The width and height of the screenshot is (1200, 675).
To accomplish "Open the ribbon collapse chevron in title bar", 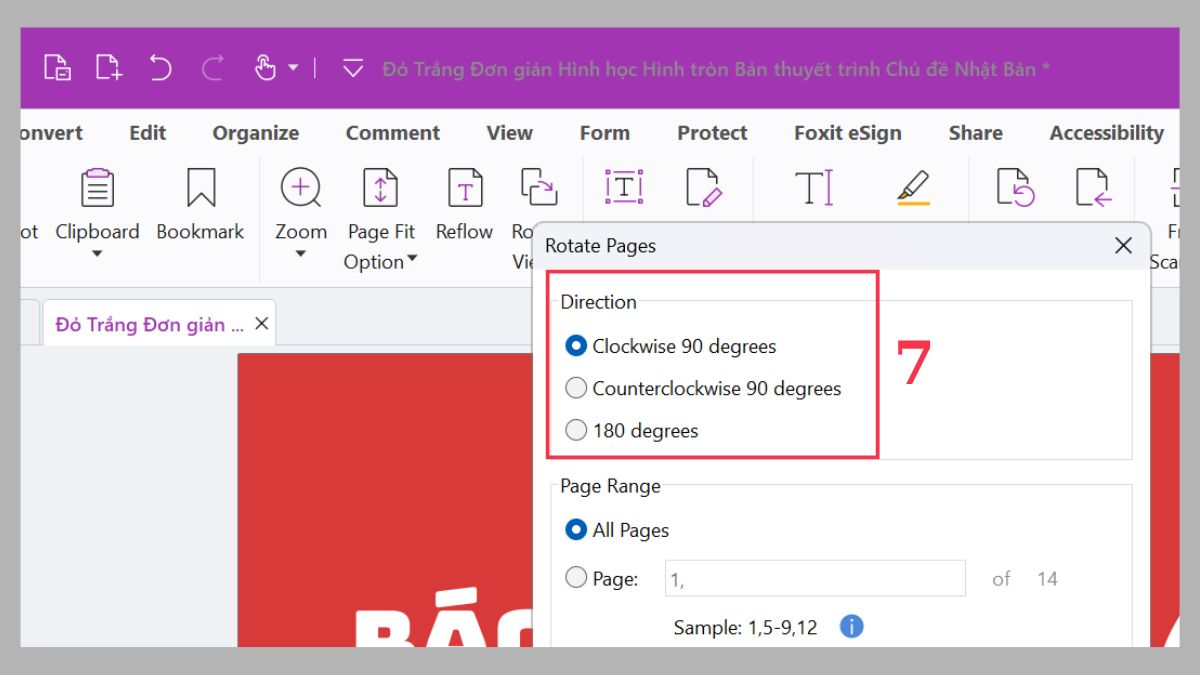I will pos(352,67).
